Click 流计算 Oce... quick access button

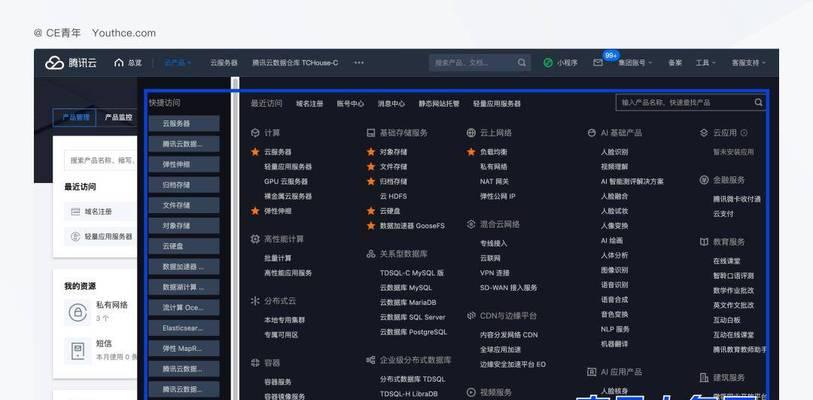pyautogui.click(x=184, y=308)
